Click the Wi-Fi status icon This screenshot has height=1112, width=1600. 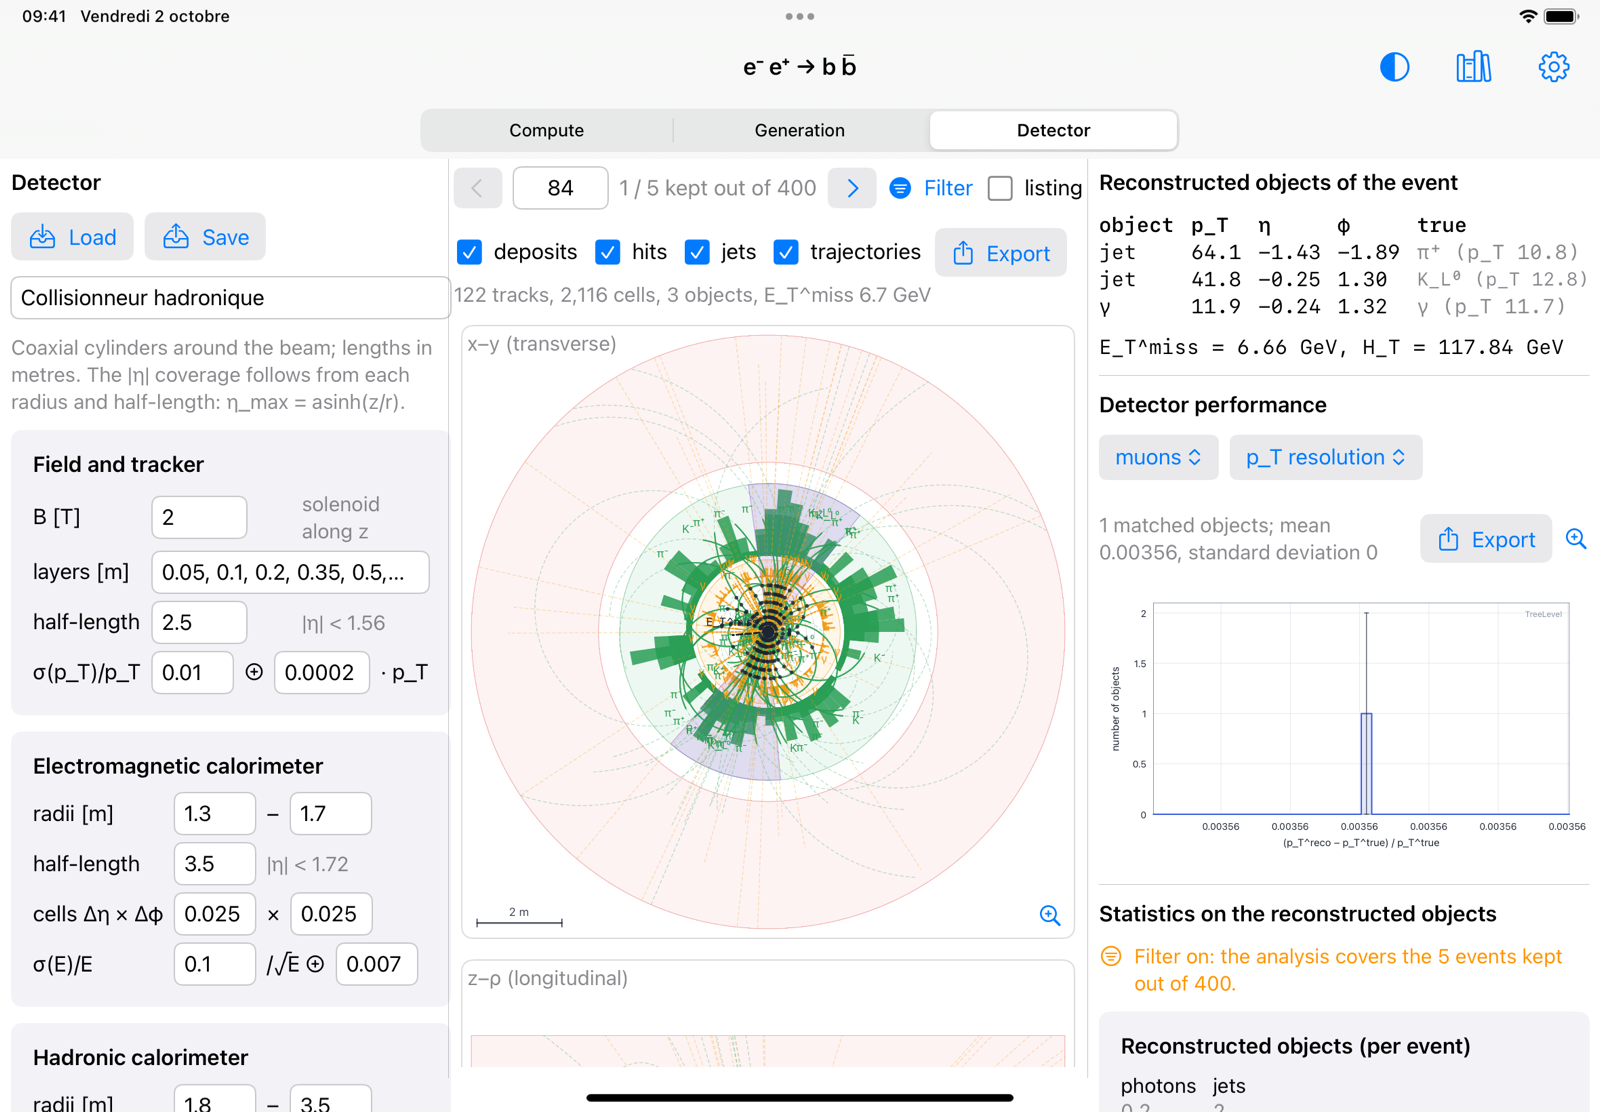[1528, 16]
